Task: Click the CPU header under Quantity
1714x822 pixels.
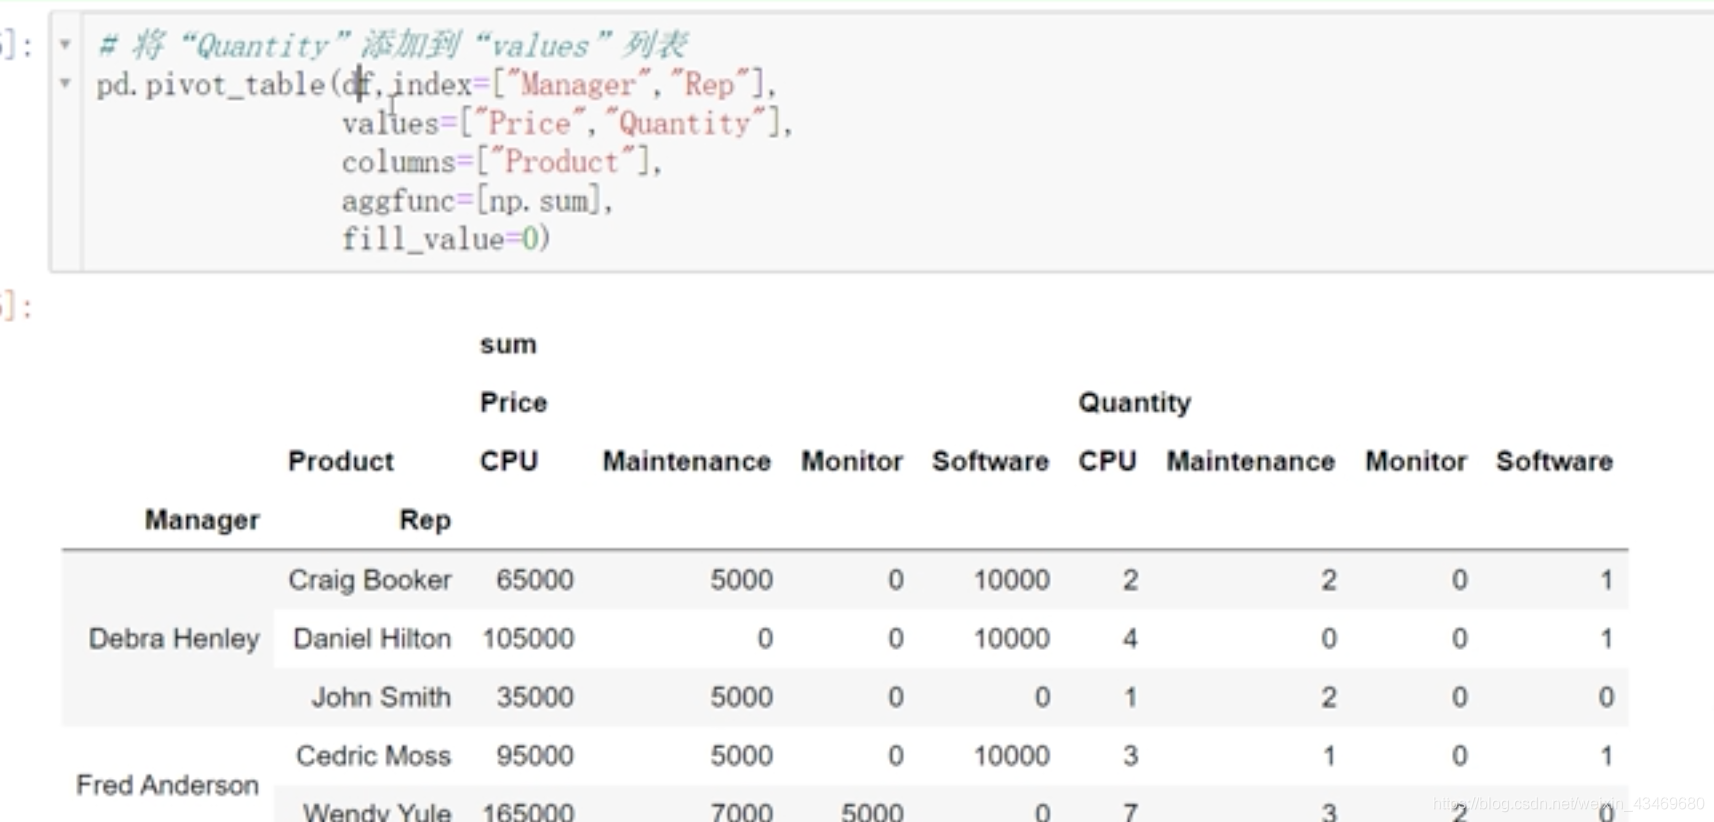Action: click(1107, 461)
